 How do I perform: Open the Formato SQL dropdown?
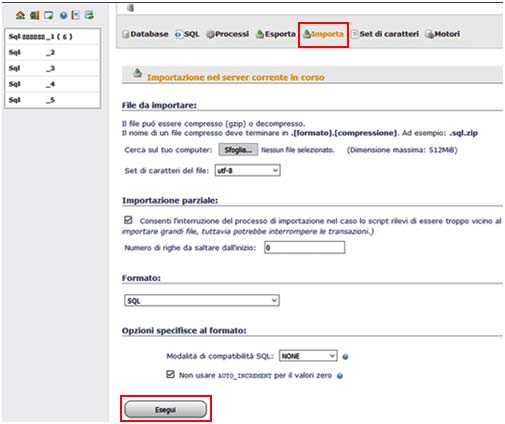pyautogui.click(x=202, y=300)
